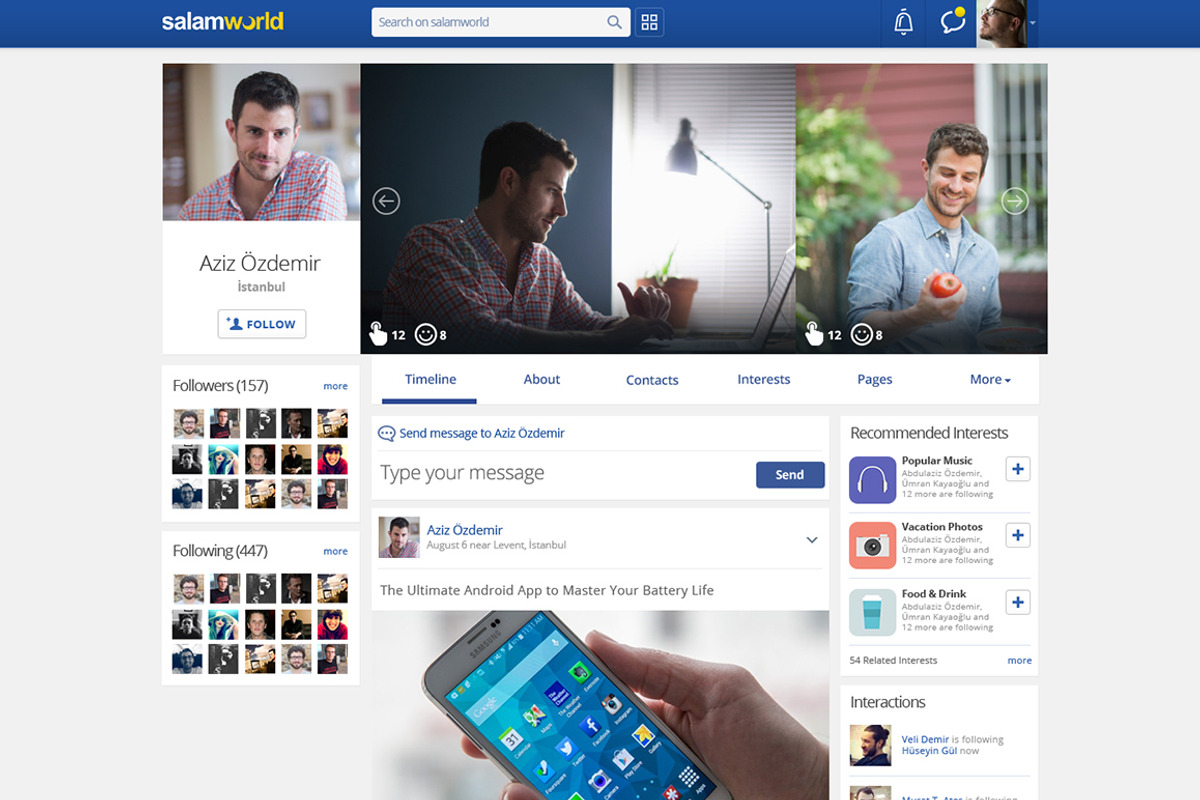Viewport: 1200px width, 800px height.
Task: Open the first follower thumbnail
Action: point(188,424)
